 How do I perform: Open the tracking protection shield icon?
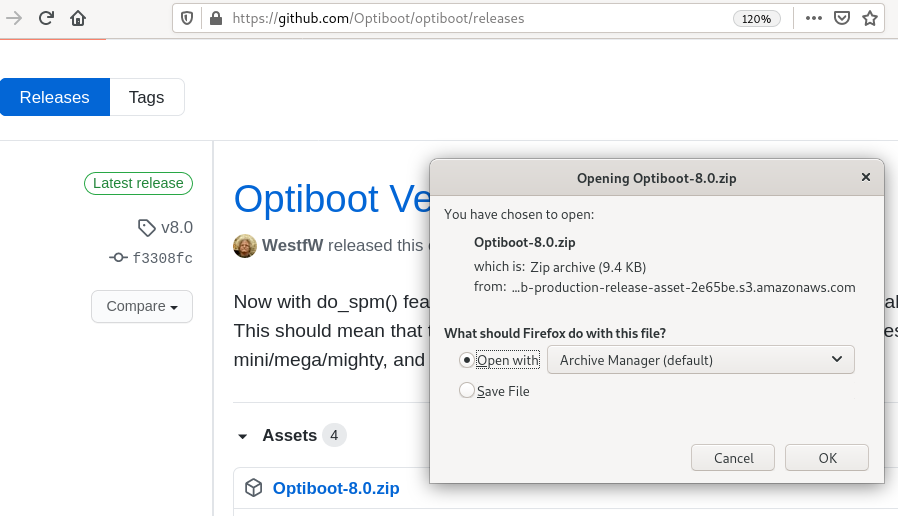click(x=188, y=18)
